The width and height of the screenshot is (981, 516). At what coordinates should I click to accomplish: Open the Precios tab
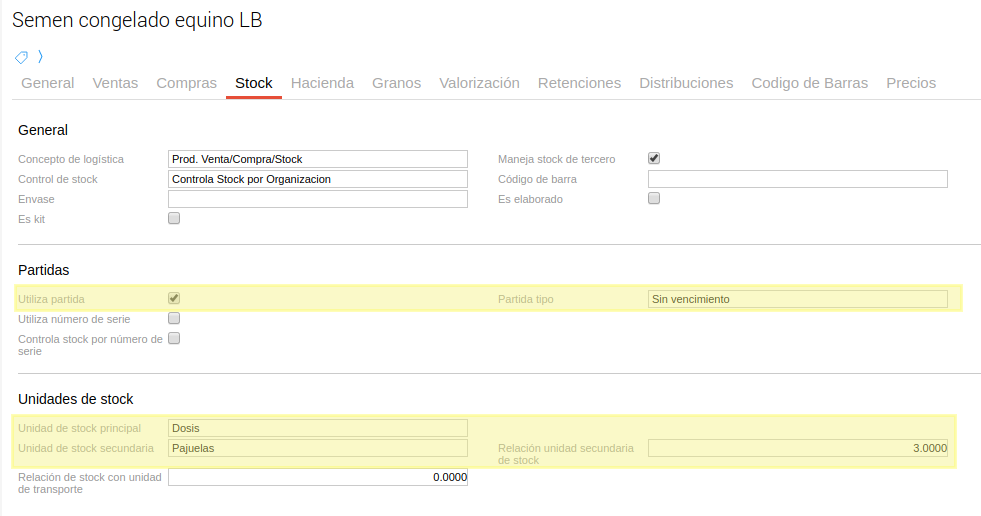tap(910, 83)
